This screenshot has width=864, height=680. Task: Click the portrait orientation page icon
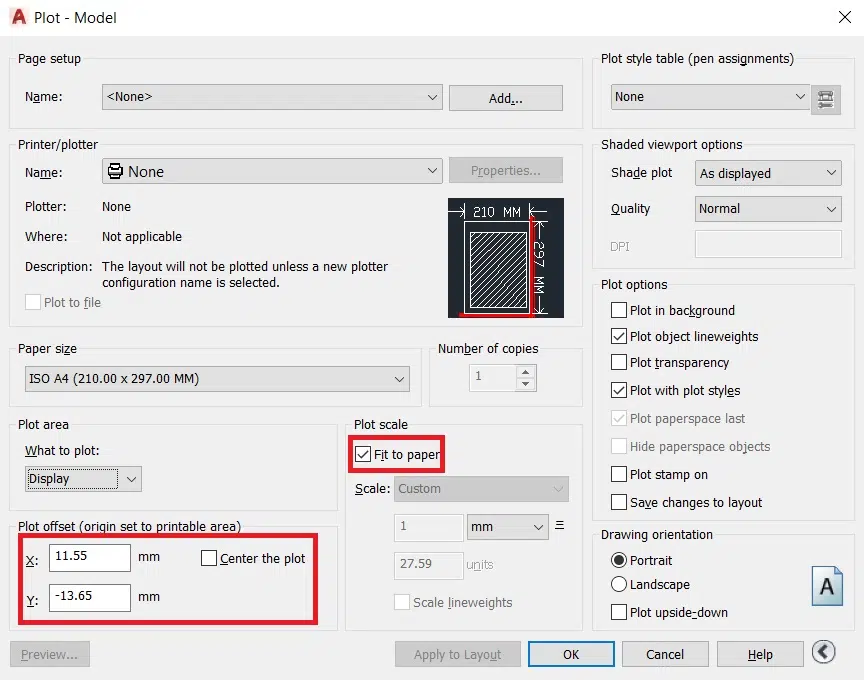pos(826,586)
